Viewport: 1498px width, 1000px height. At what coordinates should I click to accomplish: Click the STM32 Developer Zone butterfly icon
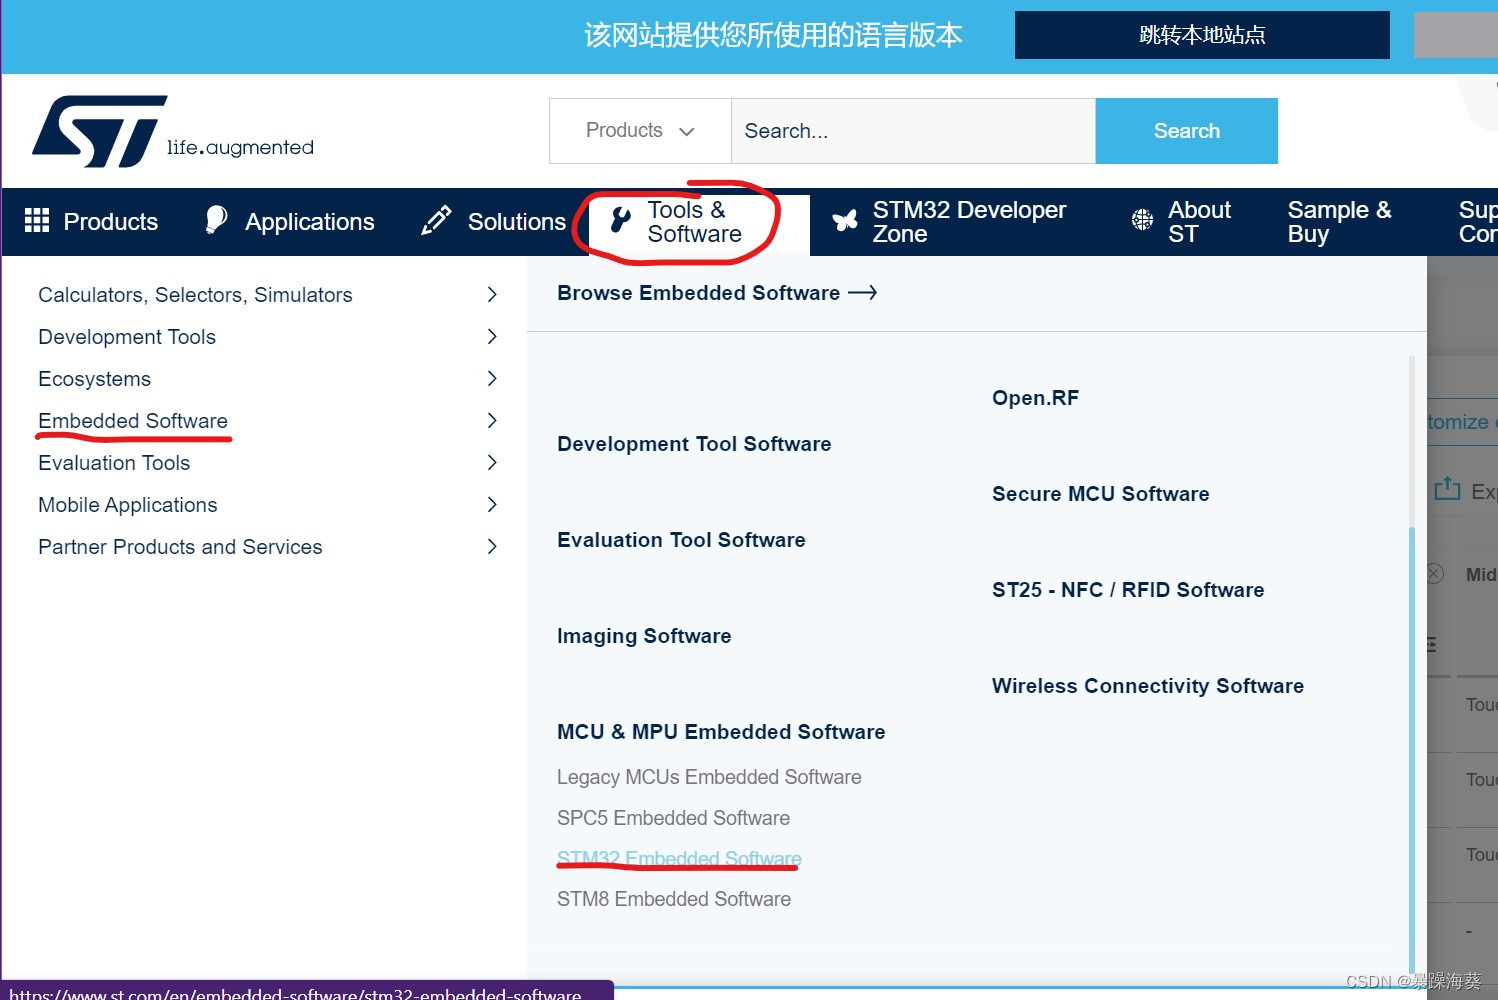[x=845, y=221]
